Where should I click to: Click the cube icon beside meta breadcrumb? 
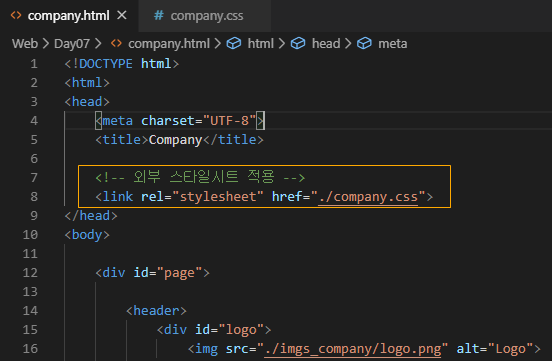[364, 44]
